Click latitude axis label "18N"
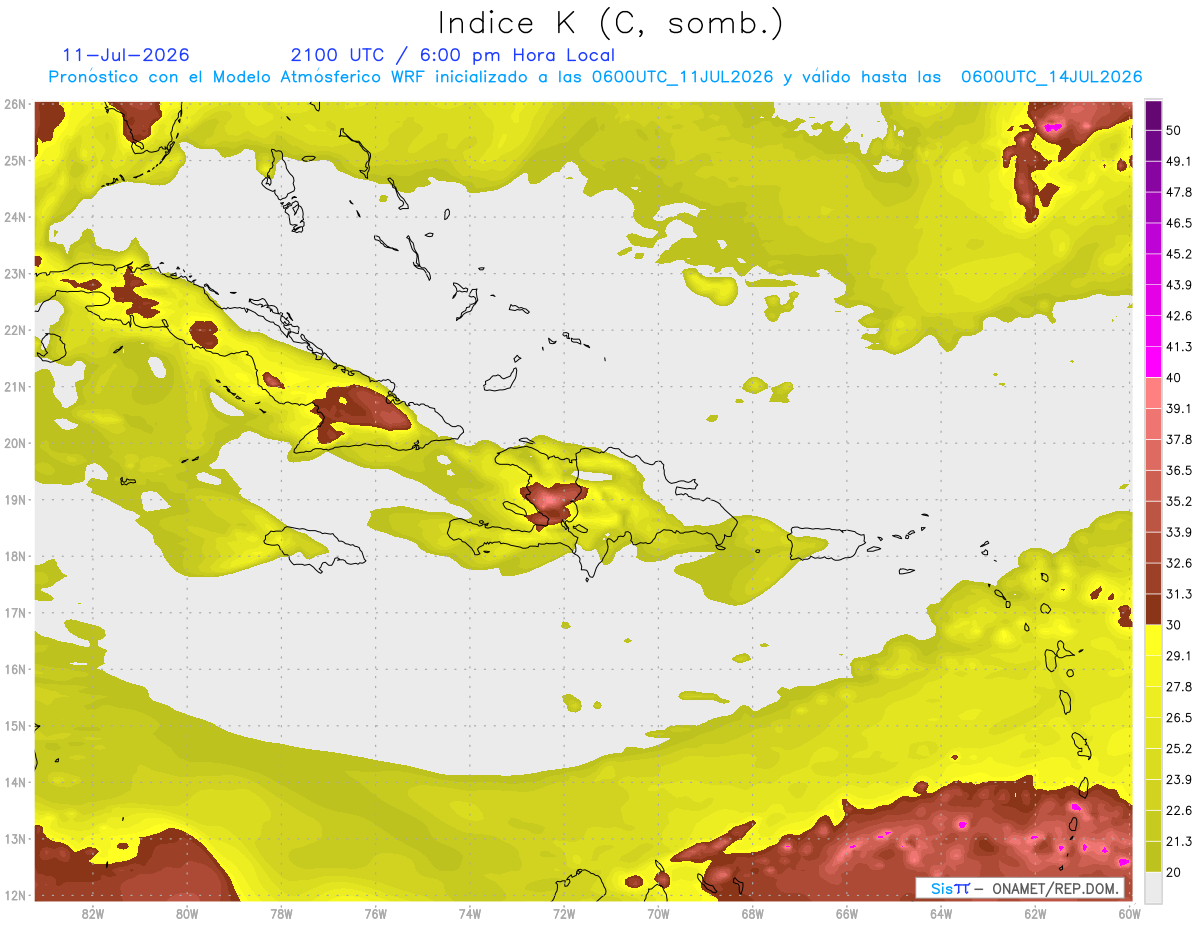 pyautogui.click(x=14, y=556)
